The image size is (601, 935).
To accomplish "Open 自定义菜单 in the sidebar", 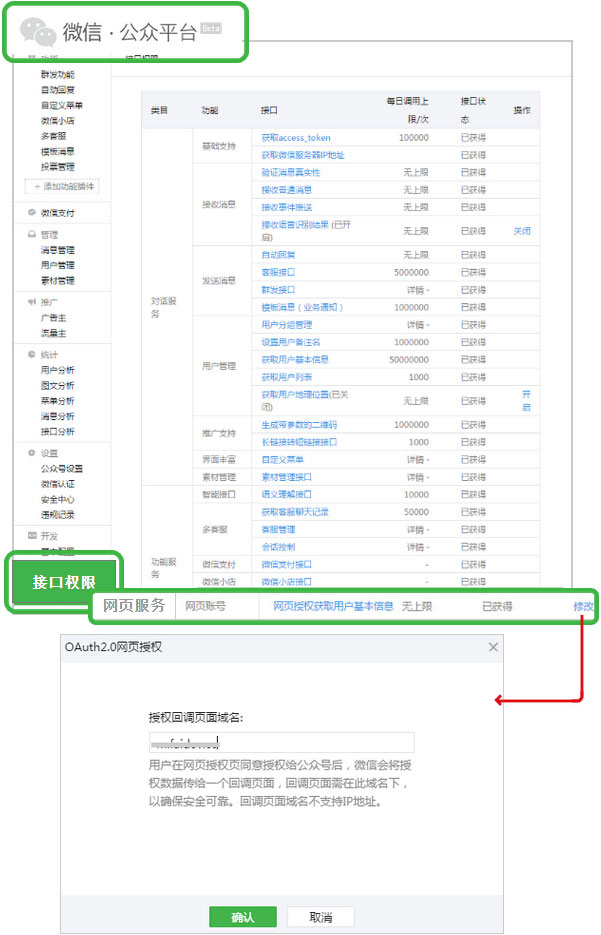I will tap(61, 106).
